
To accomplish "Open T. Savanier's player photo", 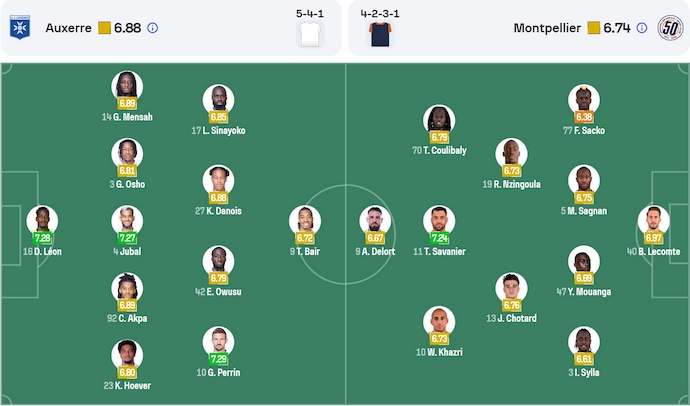I will [438, 219].
